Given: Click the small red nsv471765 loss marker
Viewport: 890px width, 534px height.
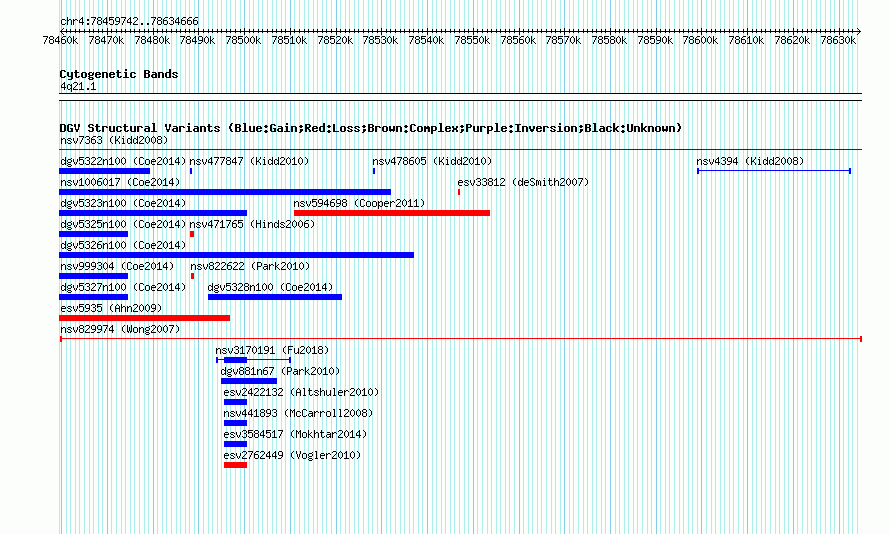Looking at the screenshot, I should (192, 234).
